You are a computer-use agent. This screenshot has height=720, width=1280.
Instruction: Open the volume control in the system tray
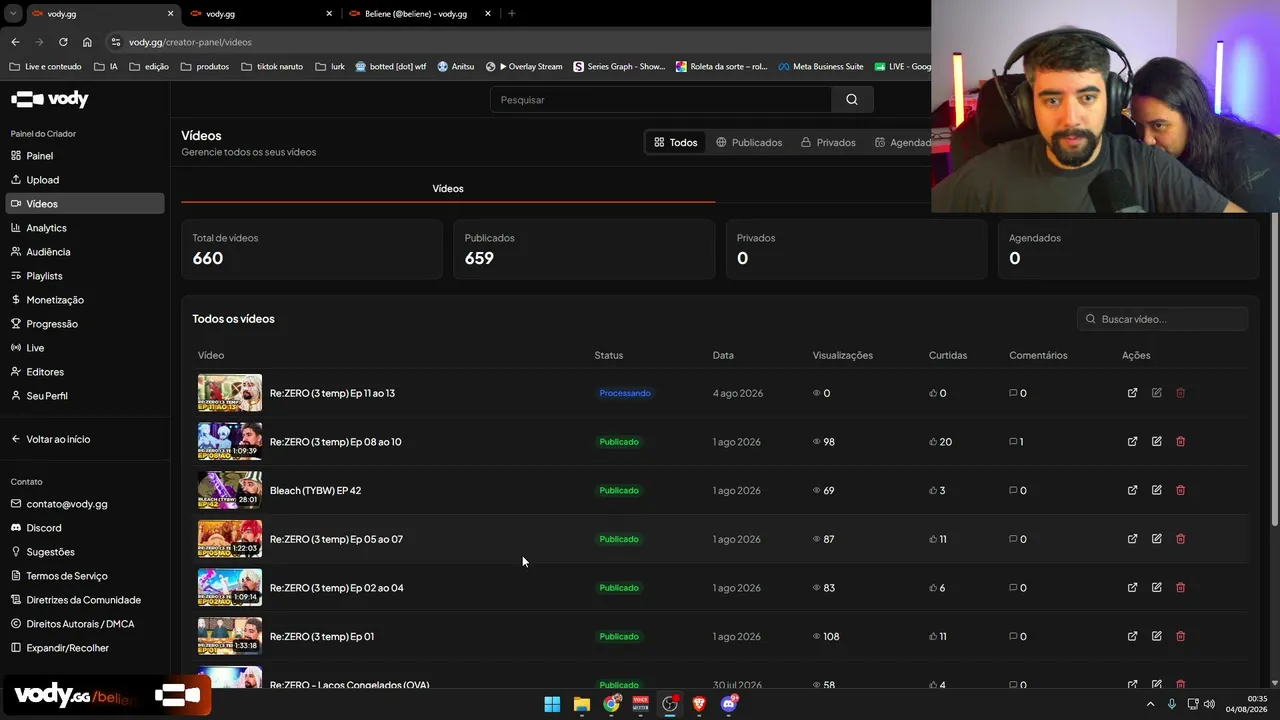click(1209, 704)
